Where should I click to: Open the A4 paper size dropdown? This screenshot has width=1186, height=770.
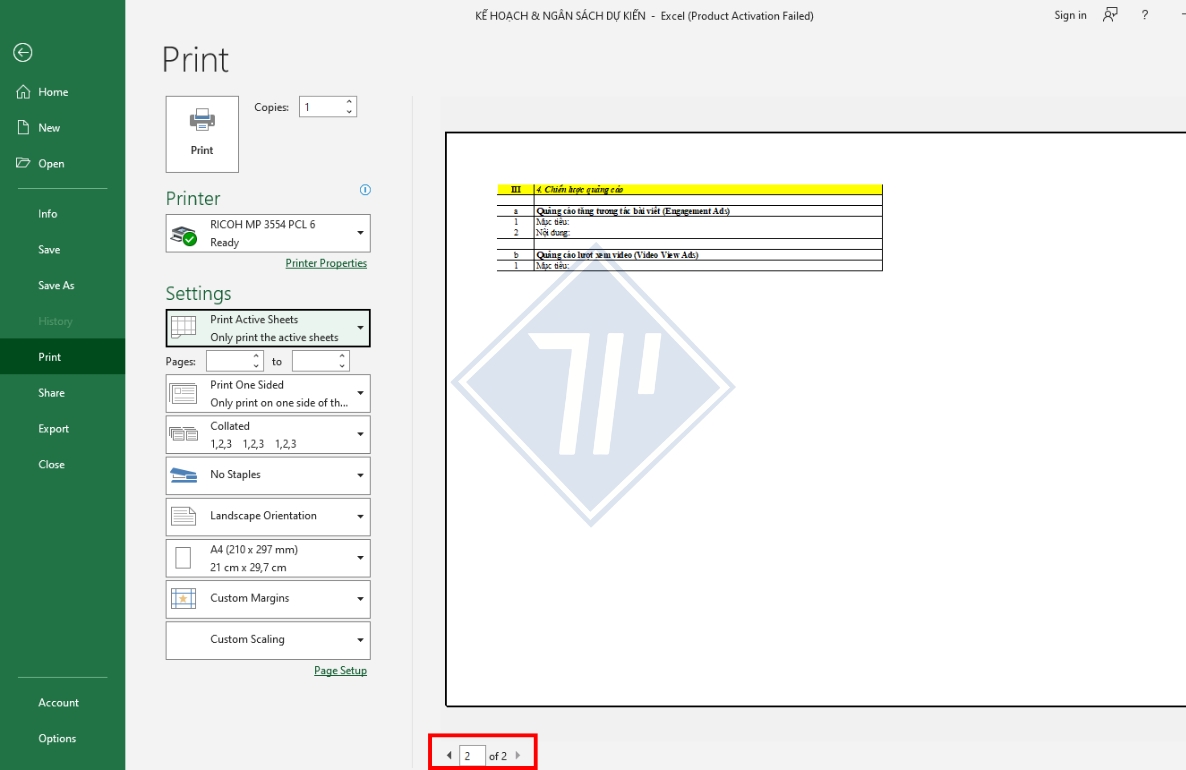coord(360,557)
